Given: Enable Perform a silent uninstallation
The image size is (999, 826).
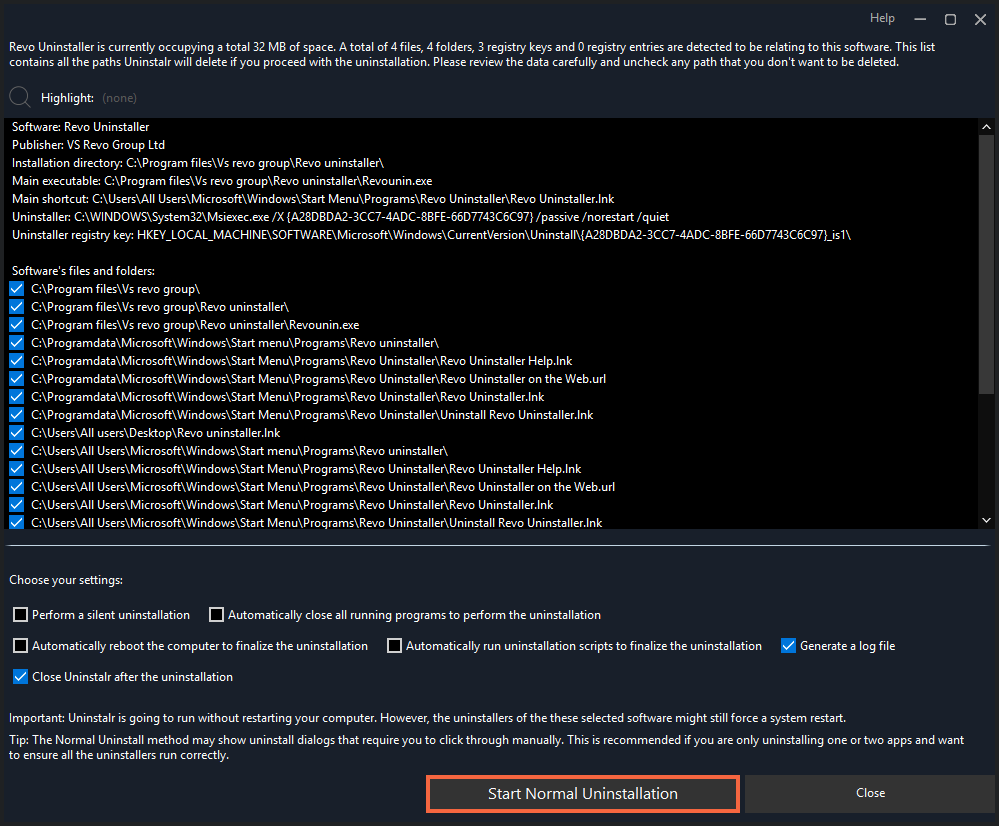Looking at the screenshot, I should [20, 614].
